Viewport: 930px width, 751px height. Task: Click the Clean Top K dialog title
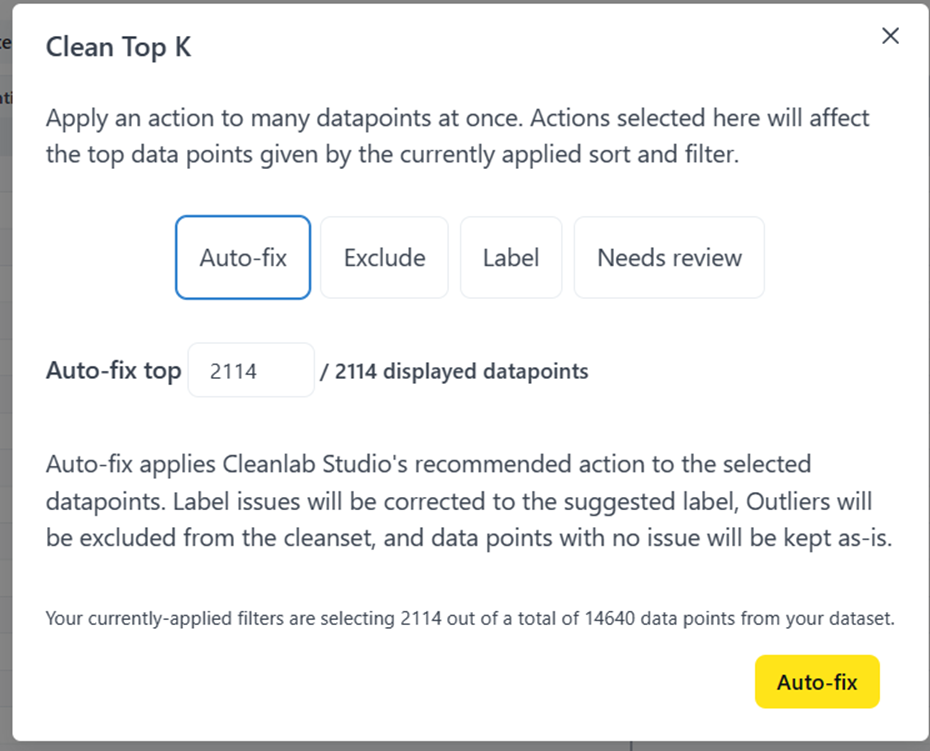click(119, 47)
